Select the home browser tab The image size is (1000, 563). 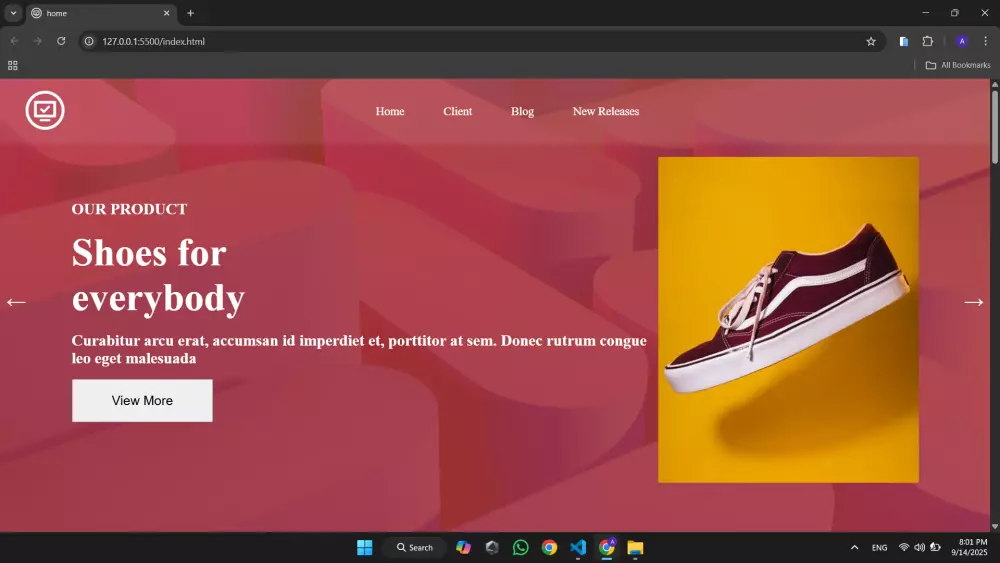(x=101, y=13)
